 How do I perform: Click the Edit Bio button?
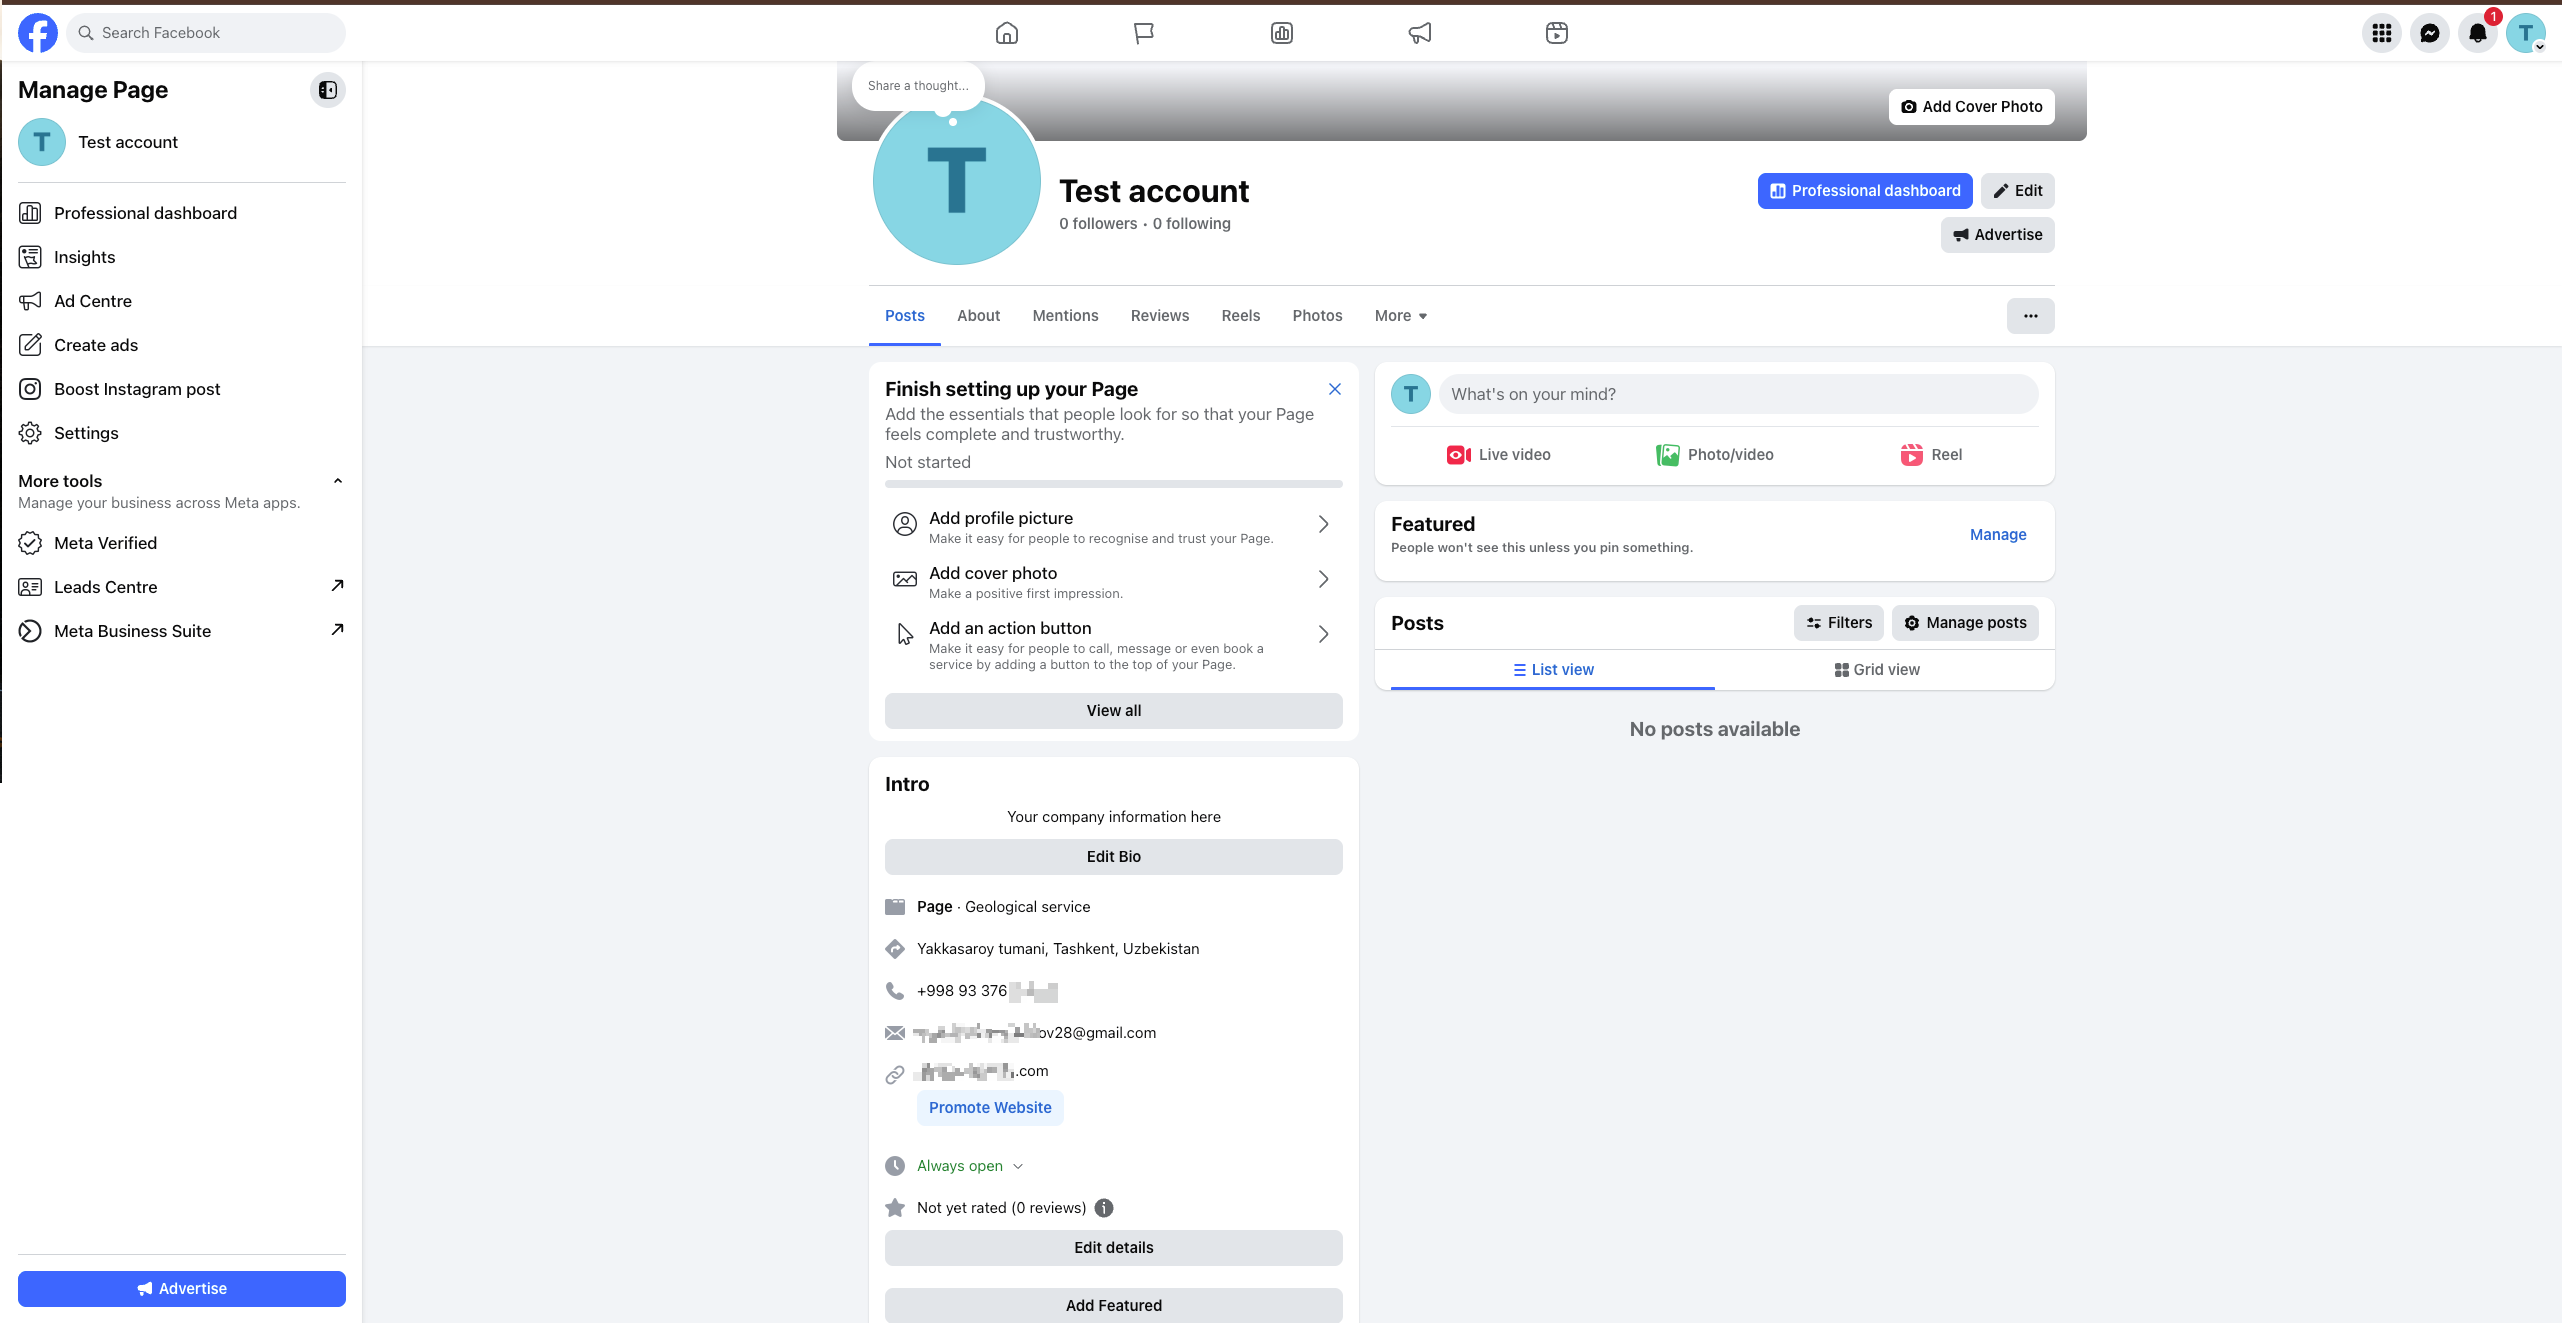[1114, 857]
